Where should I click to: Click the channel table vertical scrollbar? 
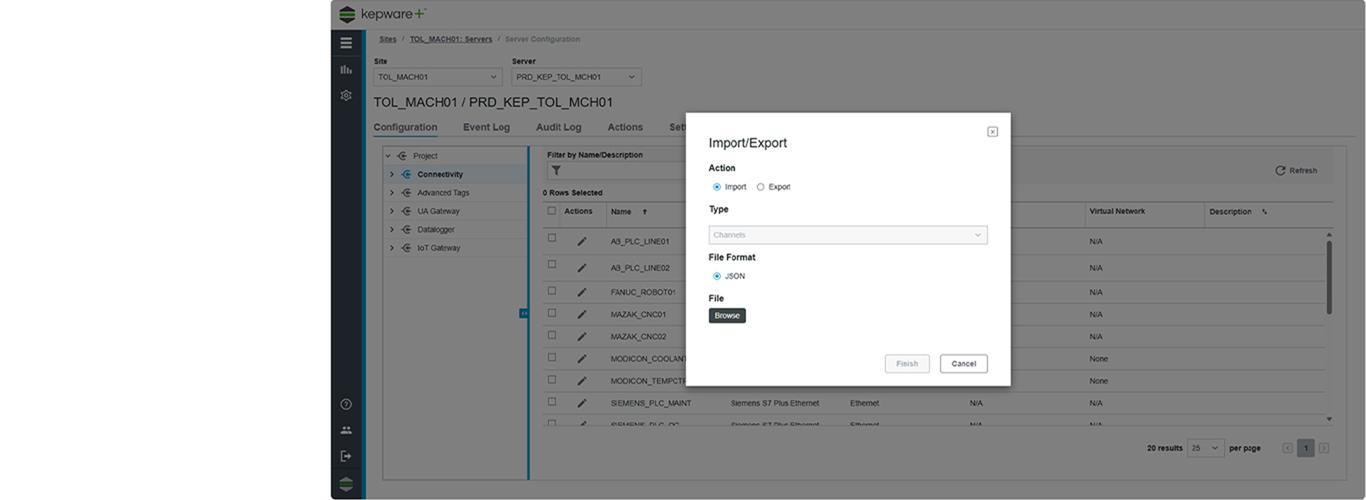tap(1329, 277)
